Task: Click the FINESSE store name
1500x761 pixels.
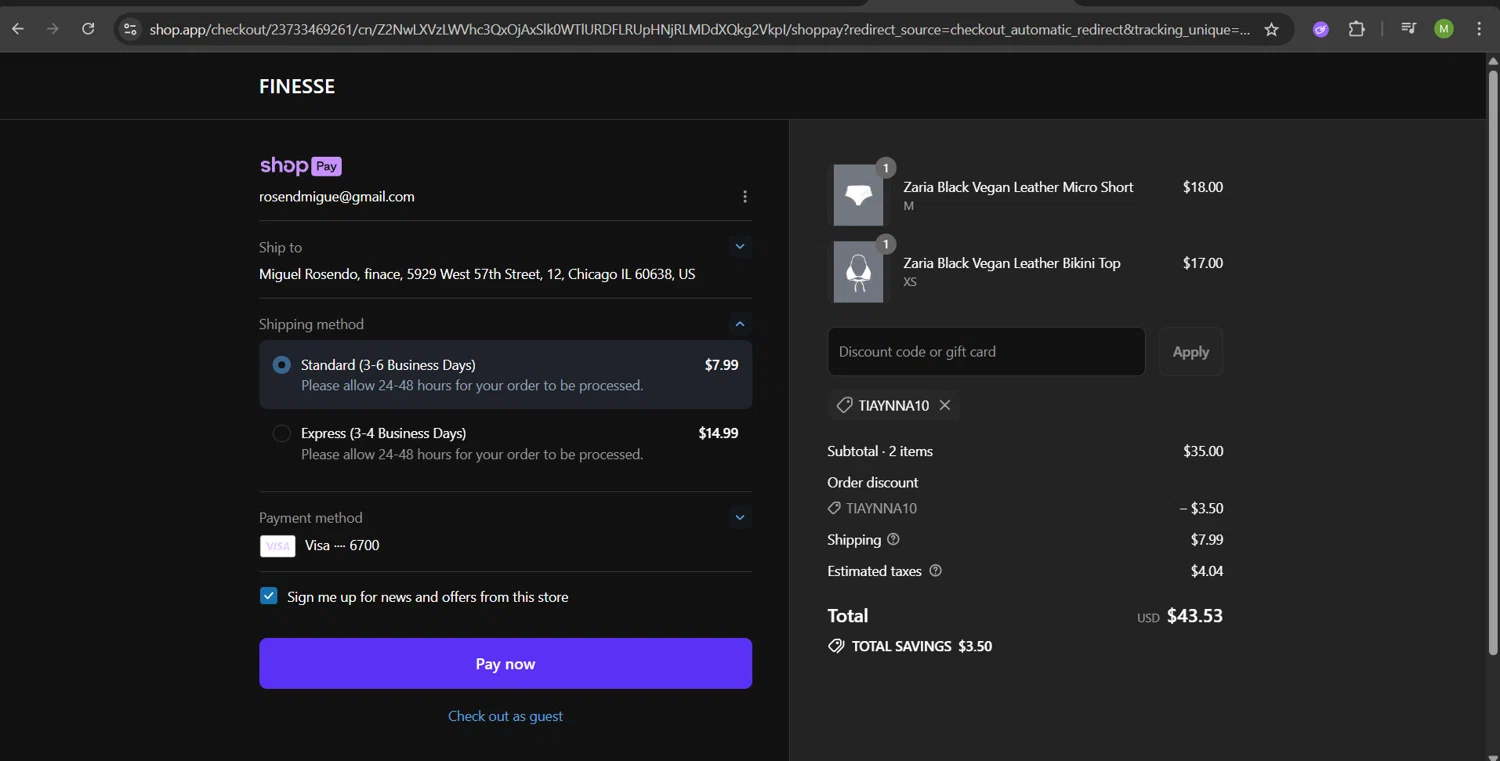Action: (x=297, y=86)
